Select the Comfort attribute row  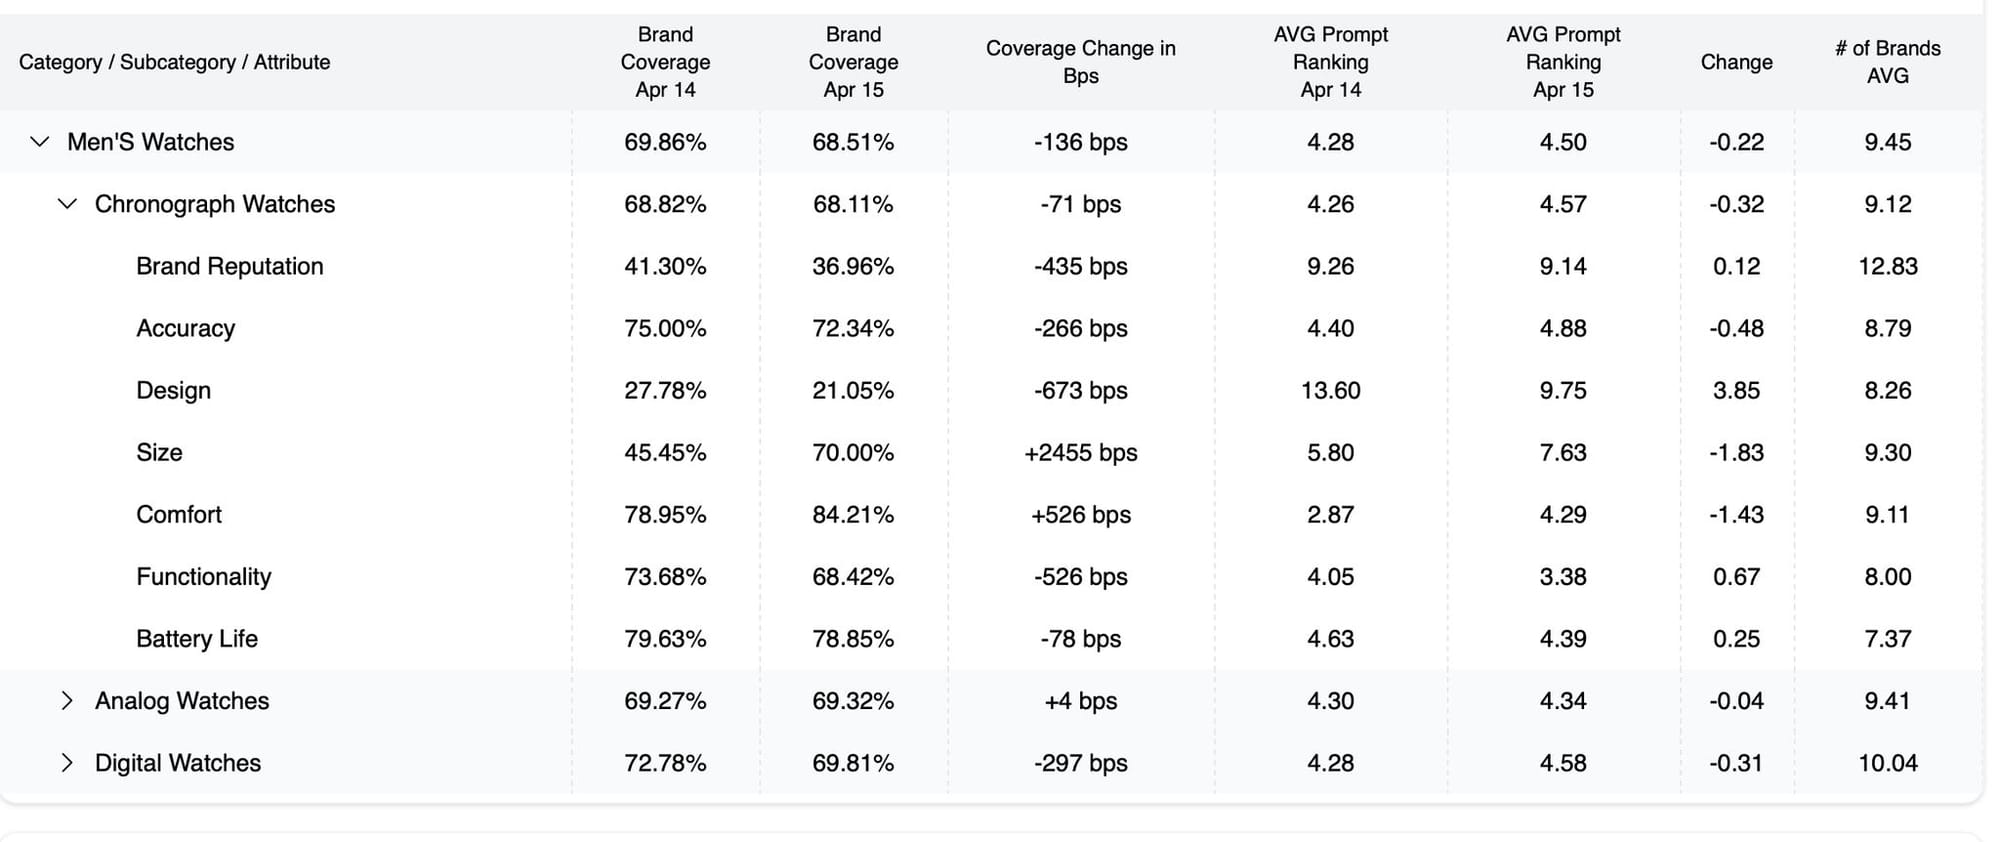[x=178, y=514]
